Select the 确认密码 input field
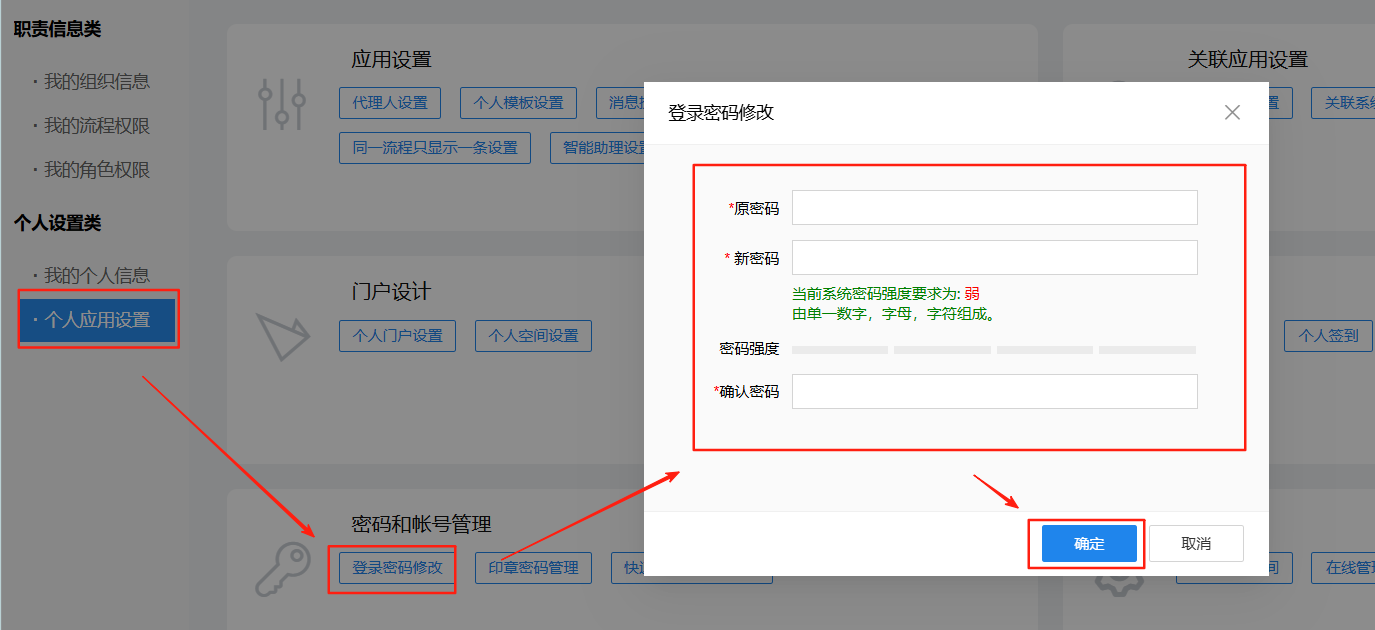1375x630 pixels. coord(994,392)
